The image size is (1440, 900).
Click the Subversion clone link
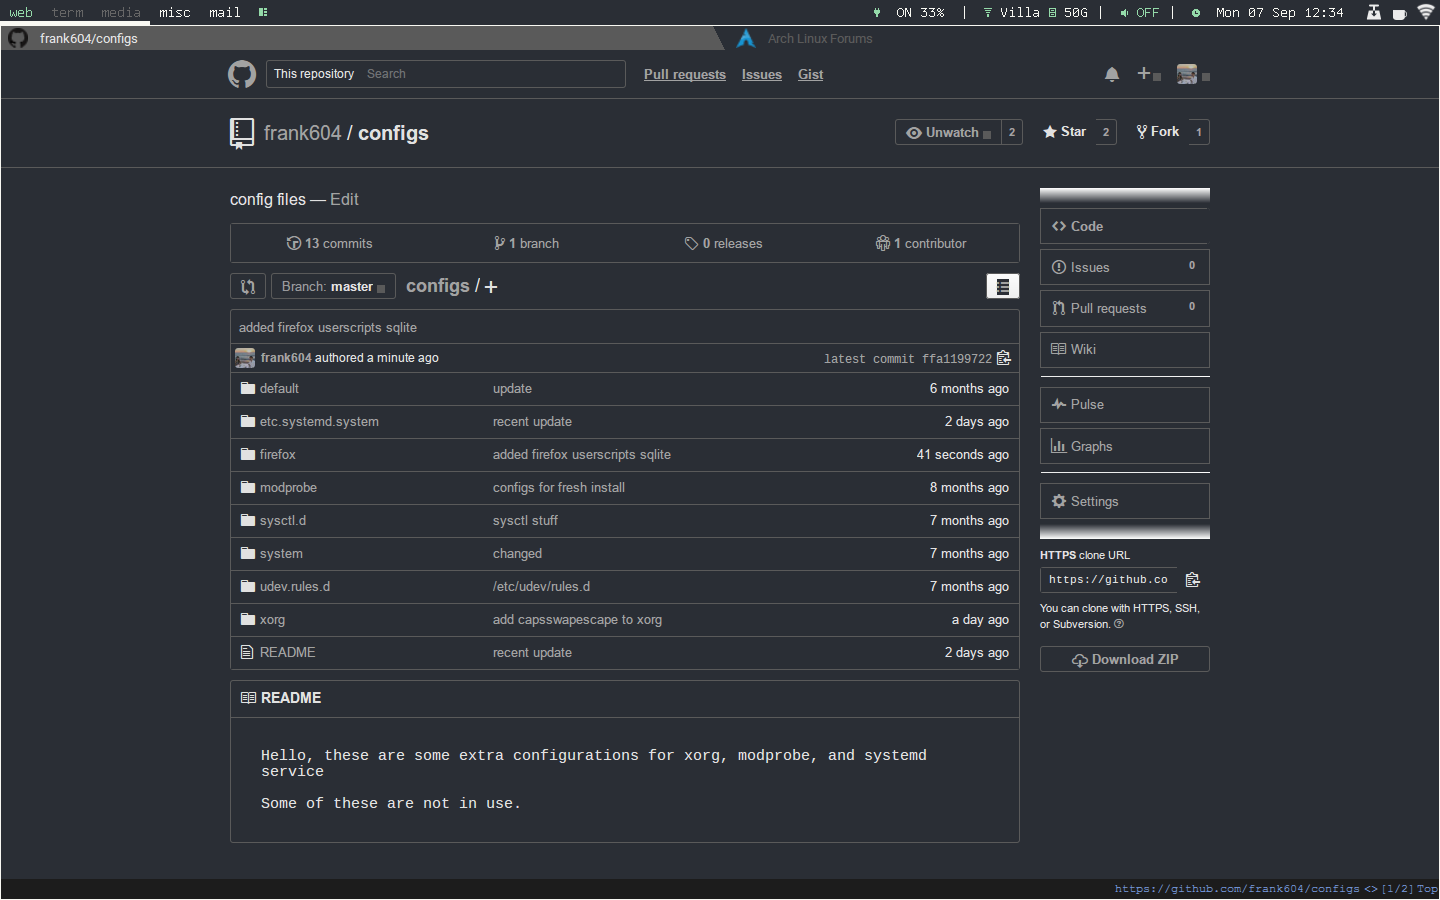(1081, 624)
